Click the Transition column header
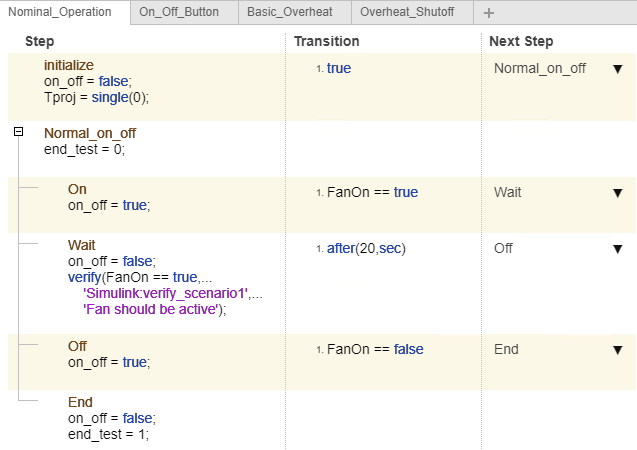Image resolution: width=637 pixels, height=450 pixels. coord(327,41)
